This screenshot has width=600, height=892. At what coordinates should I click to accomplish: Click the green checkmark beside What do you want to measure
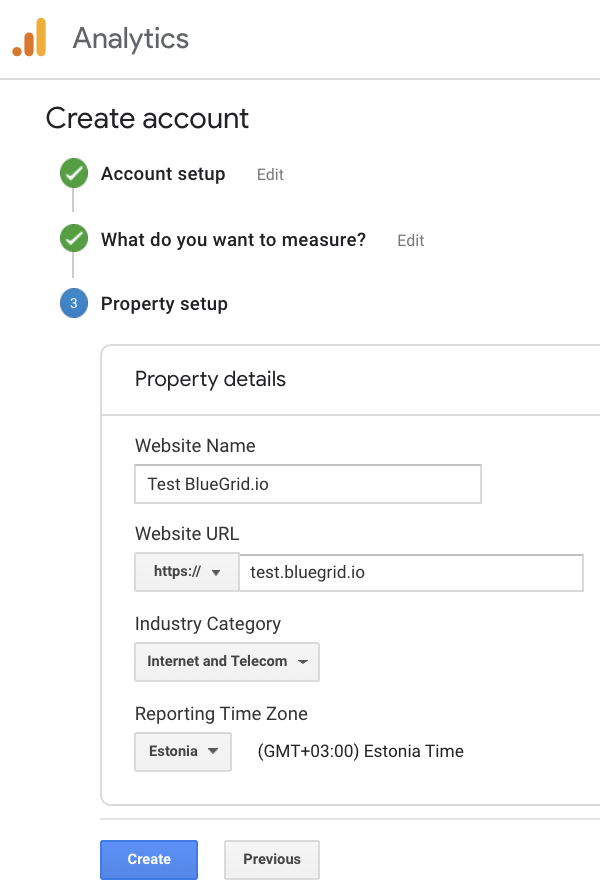74,238
